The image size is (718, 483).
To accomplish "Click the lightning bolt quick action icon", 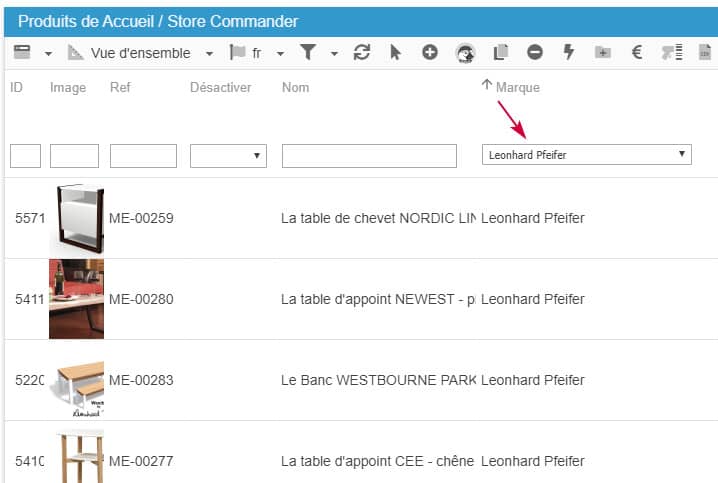I will [569, 53].
